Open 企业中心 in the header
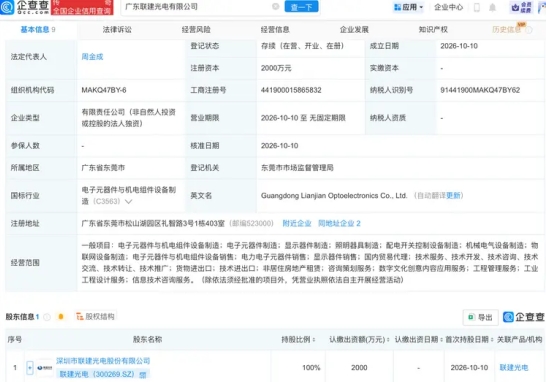546x382 pixels. (448, 7)
